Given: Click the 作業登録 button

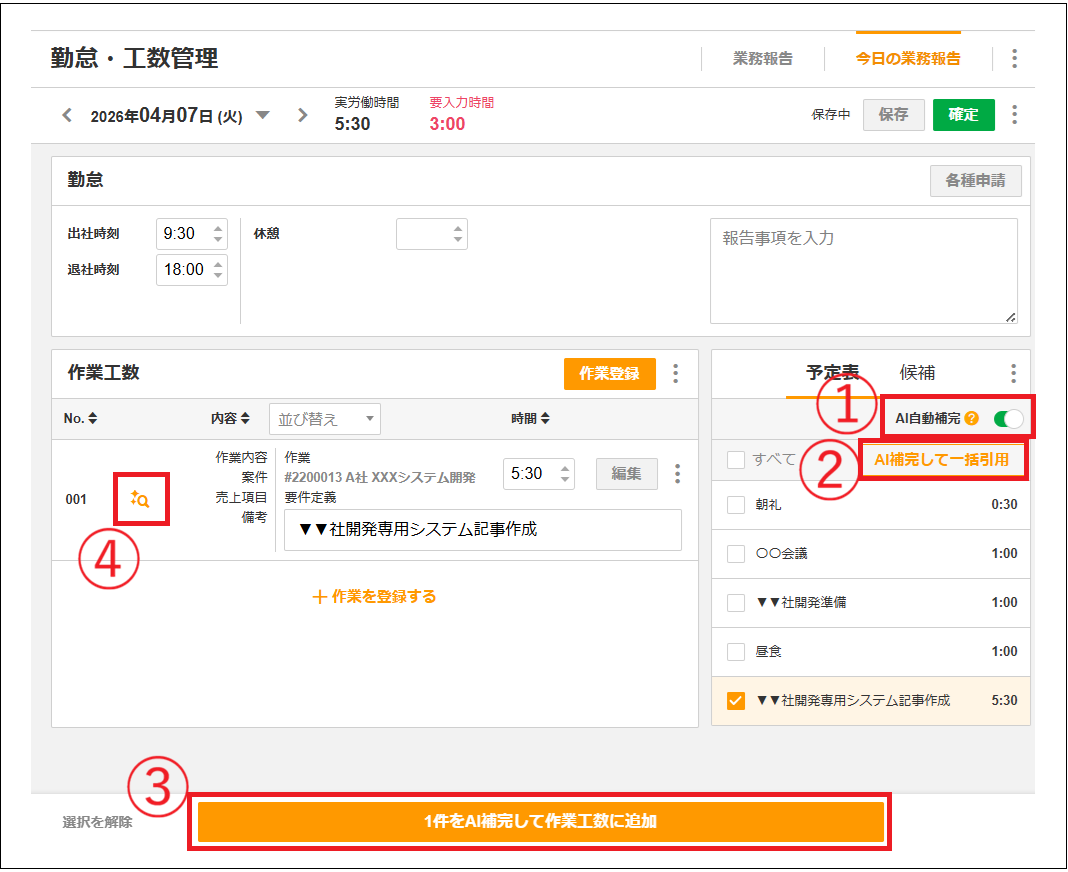Looking at the screenshot, I should click(610, 373).
